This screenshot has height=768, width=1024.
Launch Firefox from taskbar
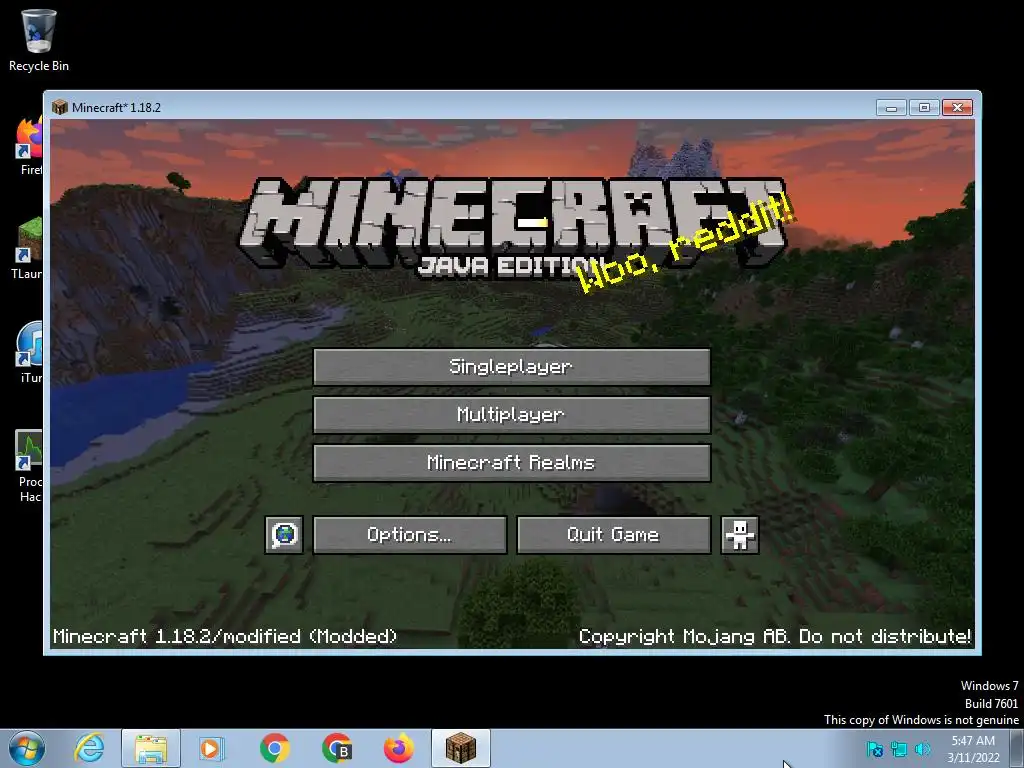coord(398,748)
